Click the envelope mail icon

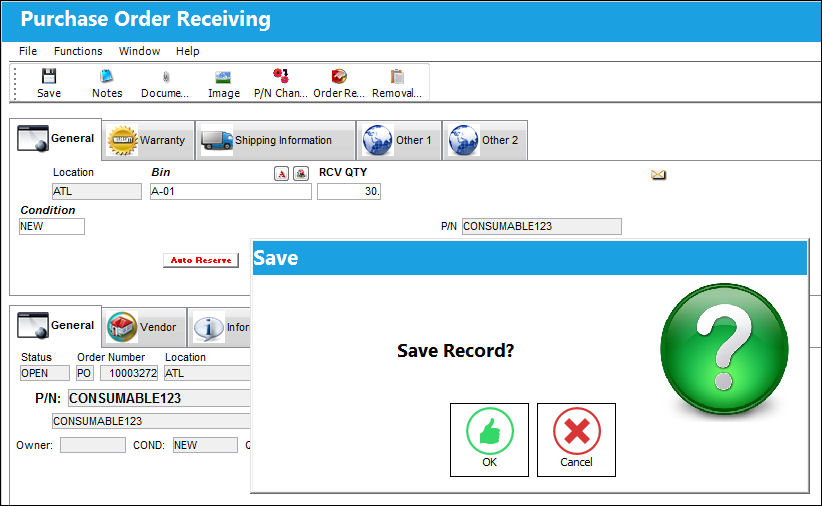658,175
